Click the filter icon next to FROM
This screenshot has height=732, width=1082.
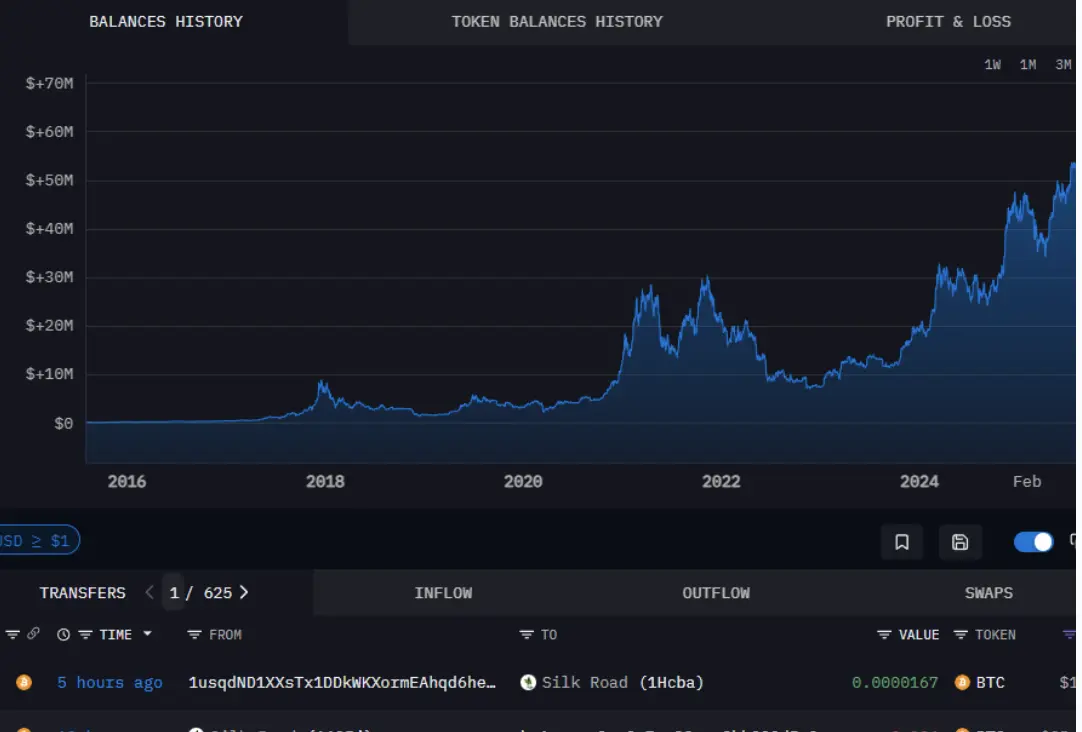click(x=195, y=634)
